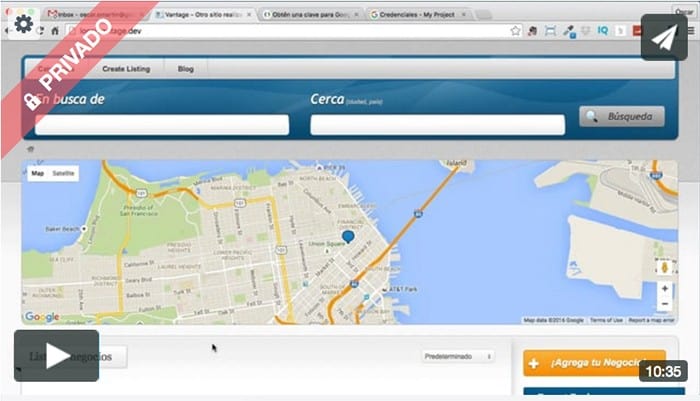The width and height of the screenshot is (700, 401).
Task: Click the Búsqueda search button
Action: [622, 117]
